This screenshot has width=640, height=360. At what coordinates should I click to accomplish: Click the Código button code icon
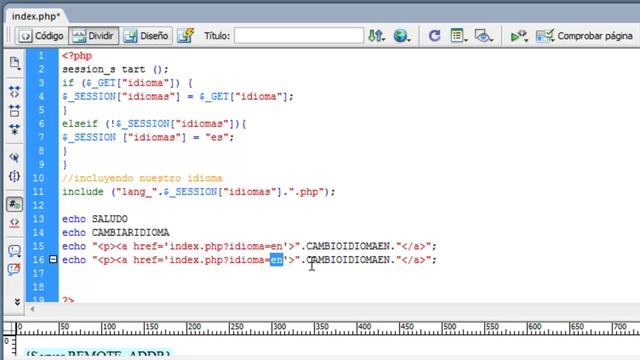(x=25, y=36)
